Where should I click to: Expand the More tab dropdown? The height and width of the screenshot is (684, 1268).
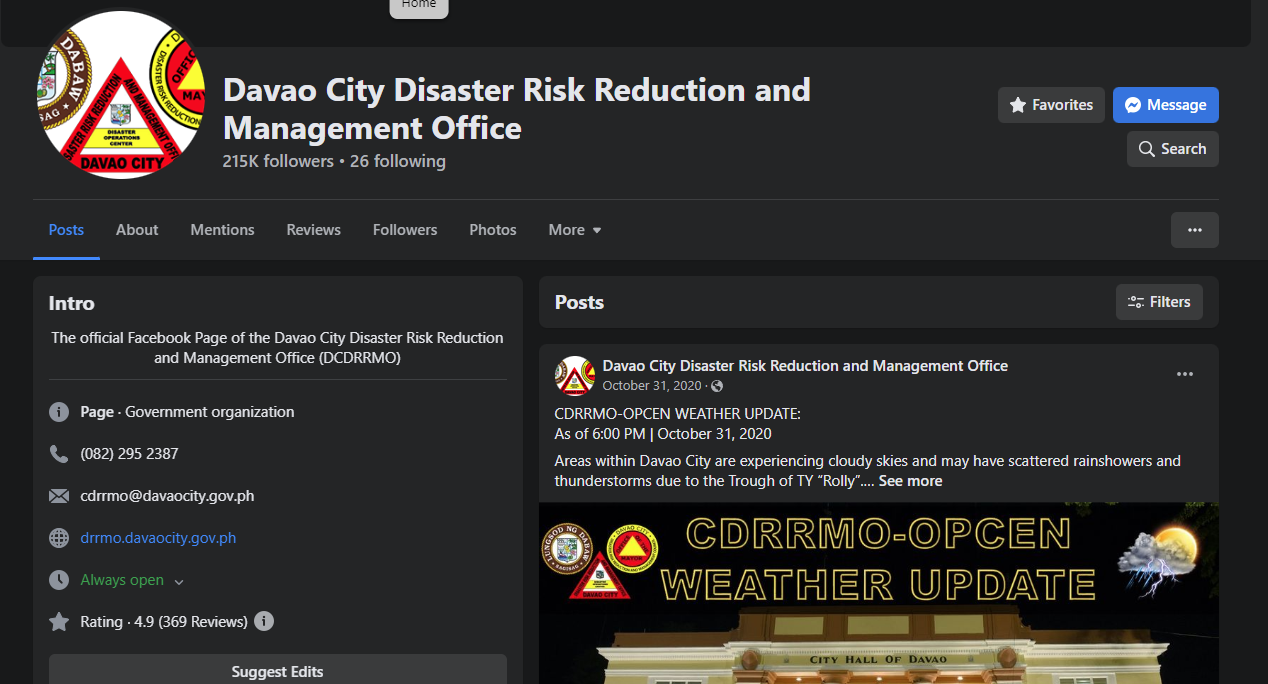pos(575,230)
